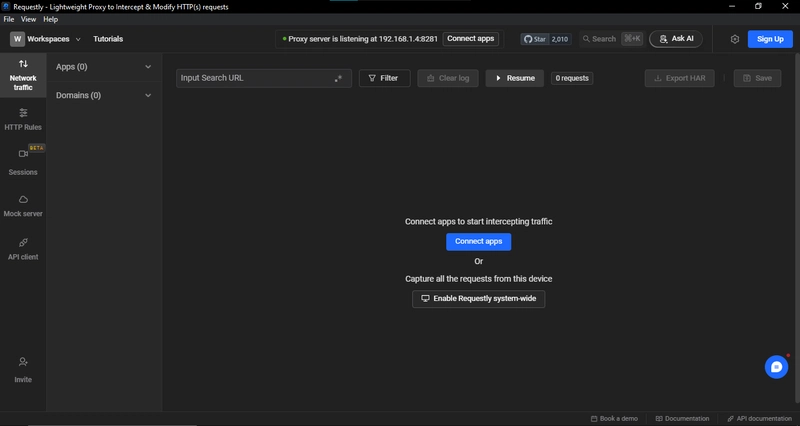Focus the top Search box
Screen dimensions: 800x426
tap(612, 39)
